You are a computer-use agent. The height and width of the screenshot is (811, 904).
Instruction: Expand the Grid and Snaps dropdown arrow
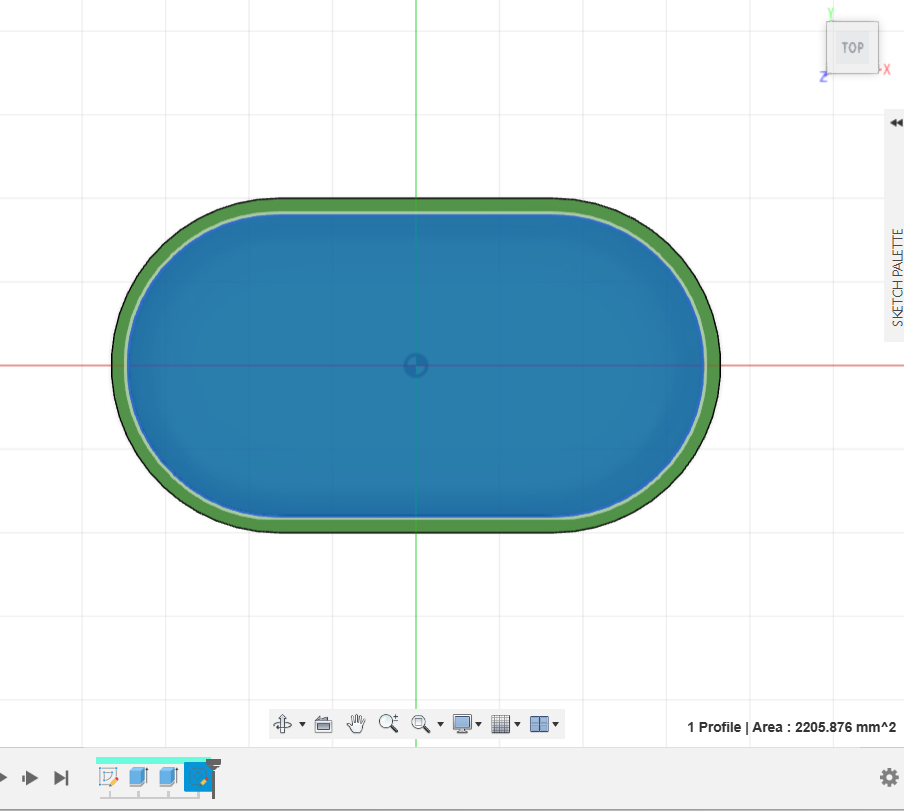517,725
